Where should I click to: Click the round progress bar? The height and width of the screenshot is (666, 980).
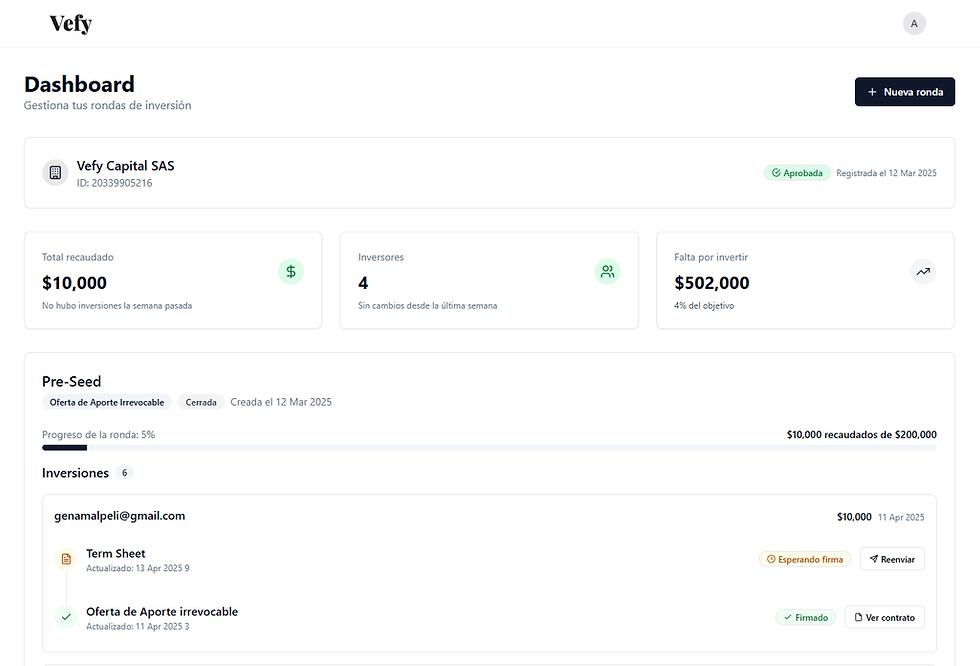point(489,447)
